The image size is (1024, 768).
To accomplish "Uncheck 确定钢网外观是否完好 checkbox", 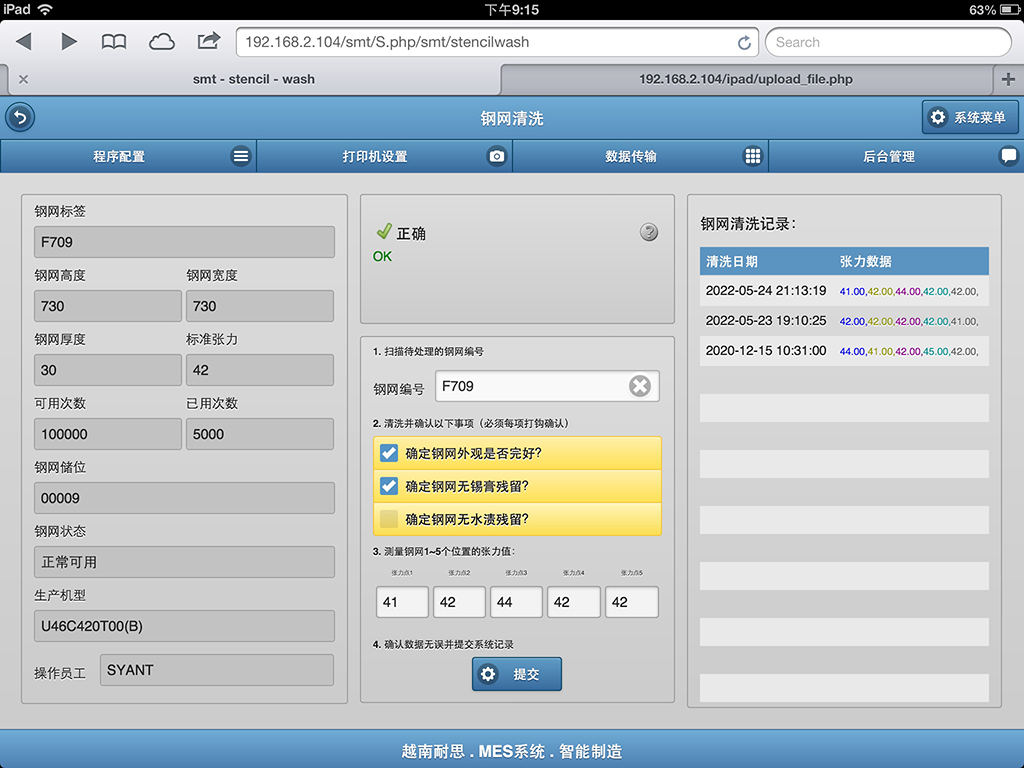I will coord(389,453).
